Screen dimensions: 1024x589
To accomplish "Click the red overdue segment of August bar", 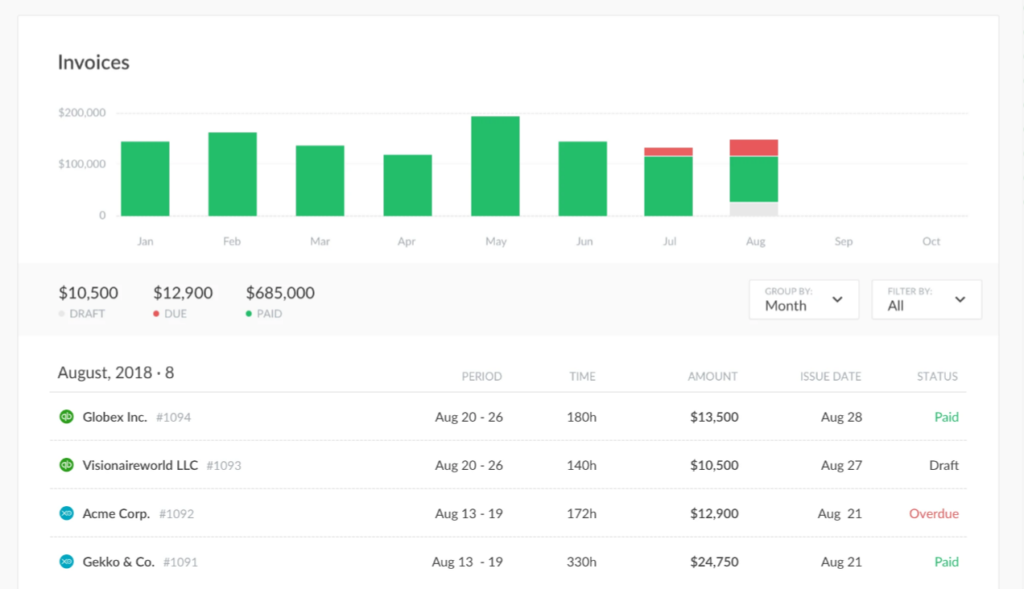I will pyautogui.click(x=754, y=147).
